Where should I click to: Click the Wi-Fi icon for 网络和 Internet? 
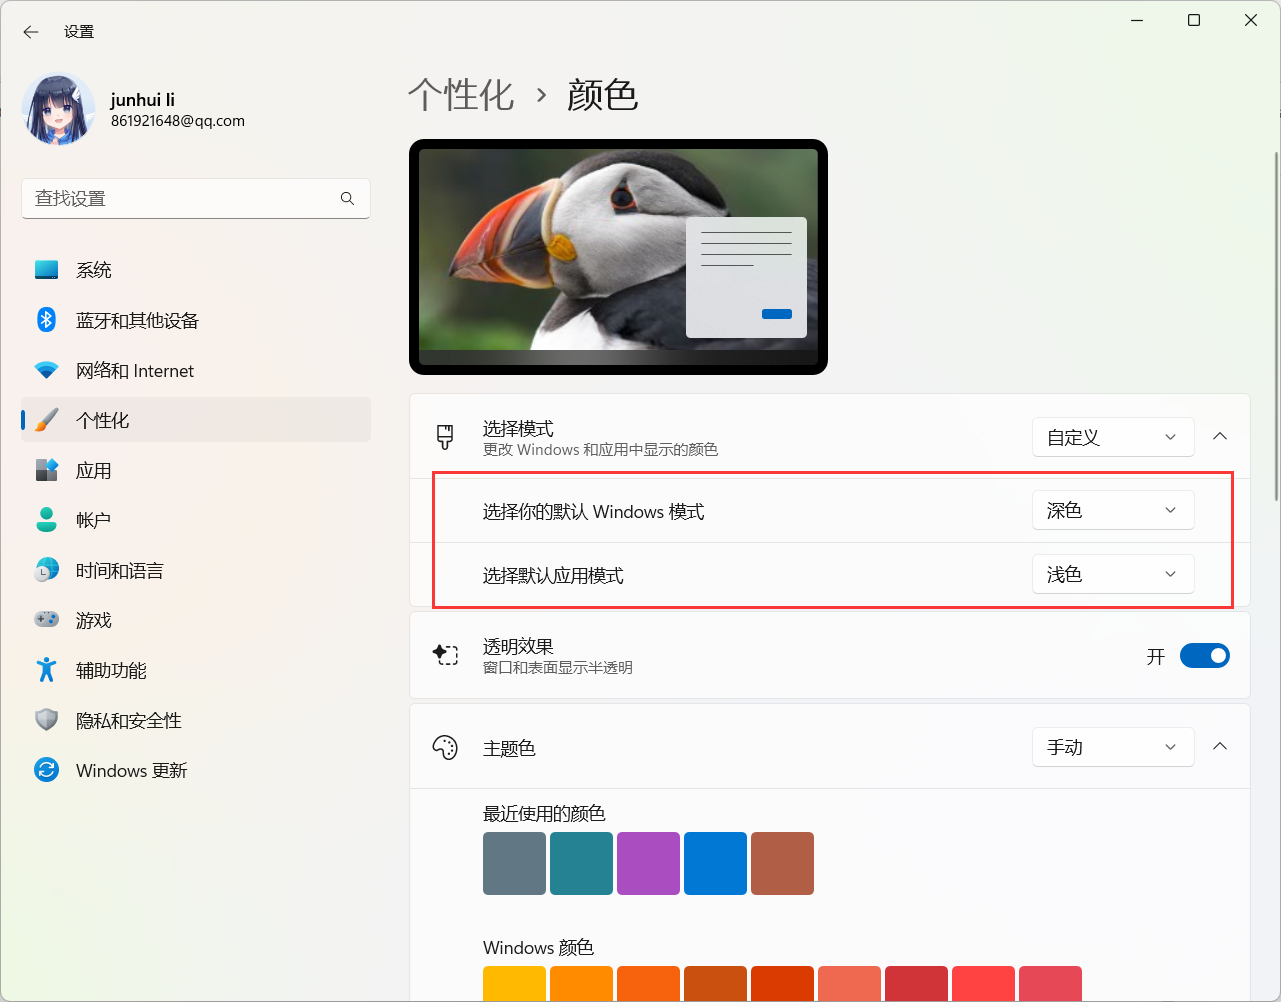[x=47, y=370]
